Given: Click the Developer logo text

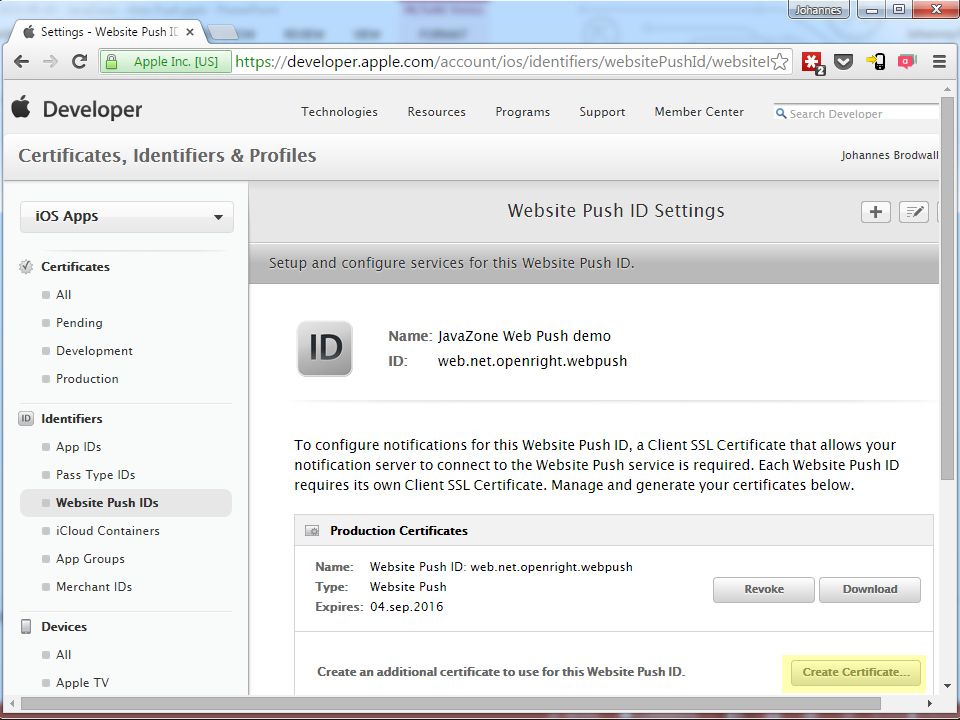Looking at the screenshot, I should tap(92, 109).
